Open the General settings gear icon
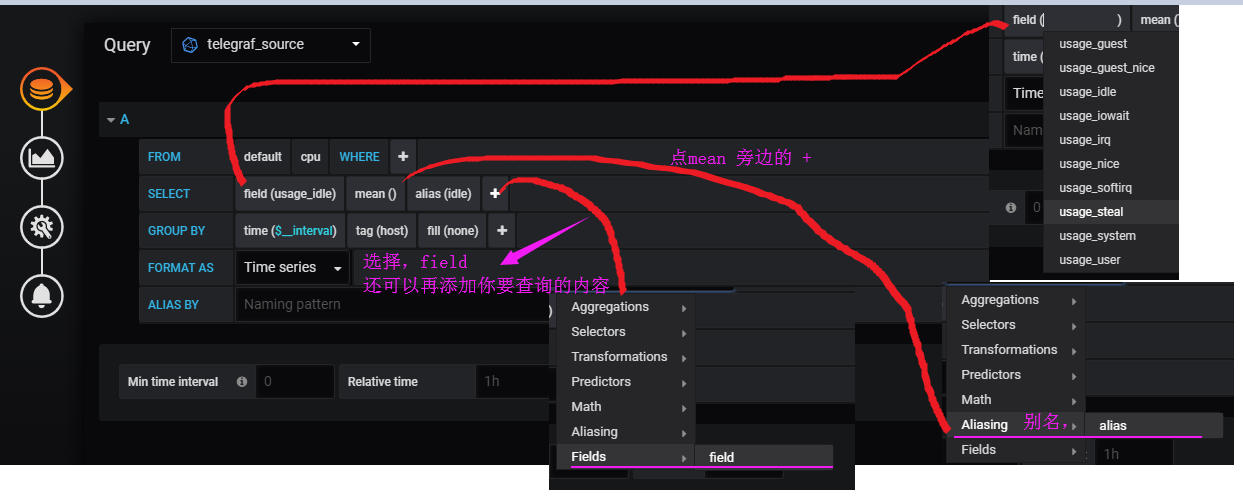 pyautogui.click(x=41, y=227)
